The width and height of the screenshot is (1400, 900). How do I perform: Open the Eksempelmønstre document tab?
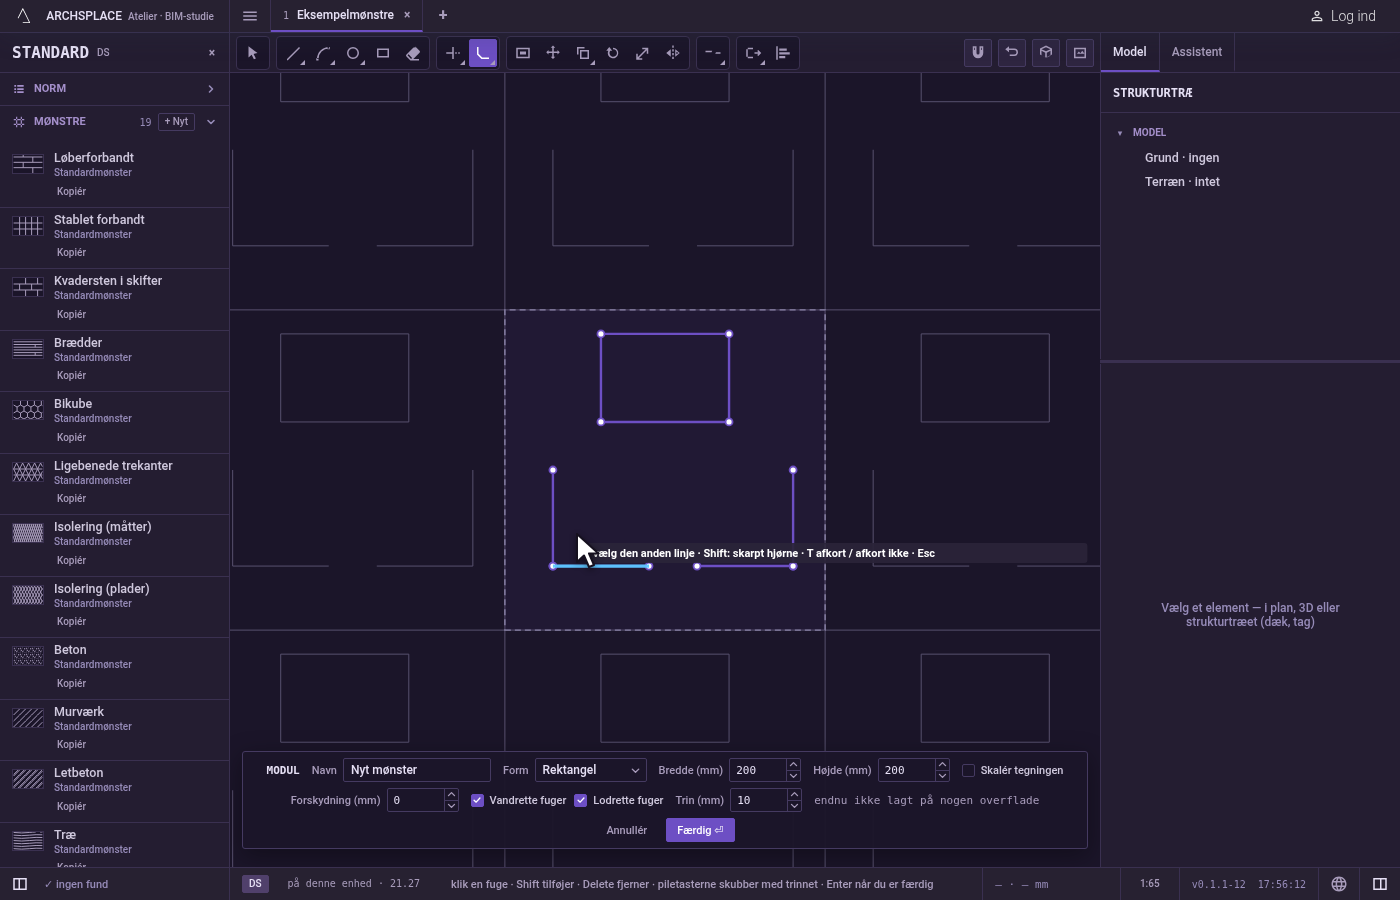tap(345, 15)
